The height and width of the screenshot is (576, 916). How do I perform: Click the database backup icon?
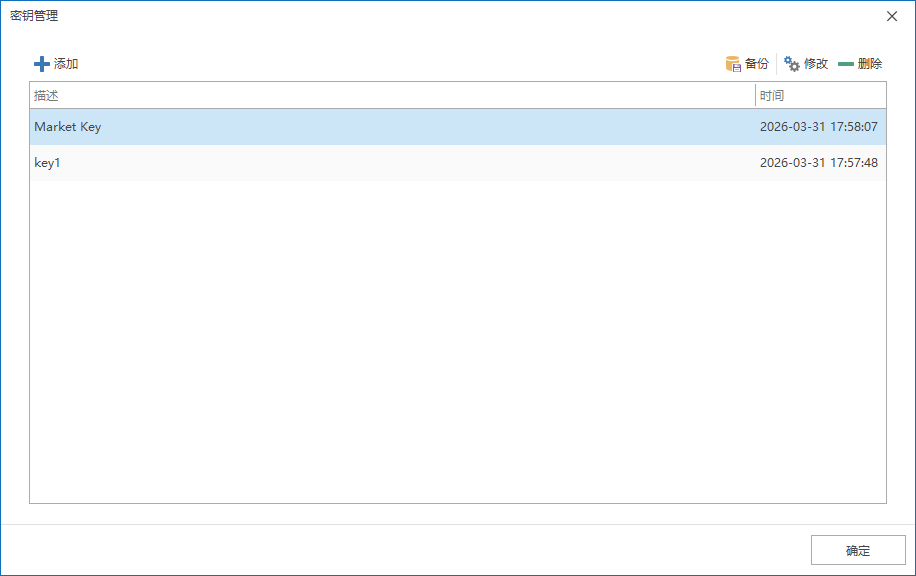[733, 64]
